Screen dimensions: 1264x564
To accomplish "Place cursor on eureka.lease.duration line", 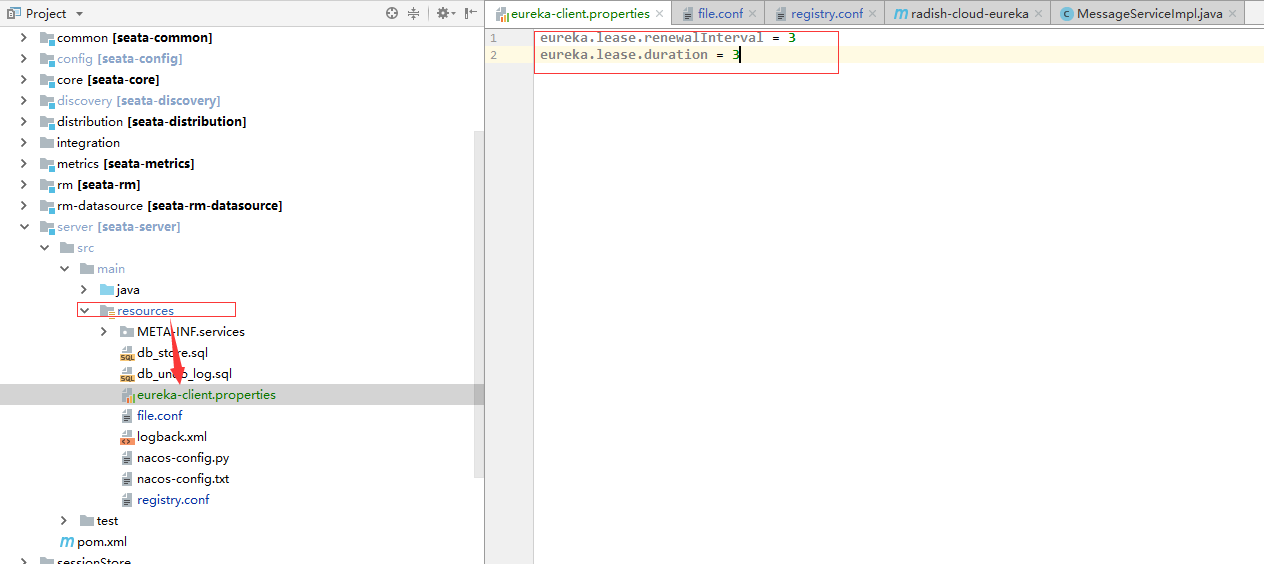I will [639, 55].
